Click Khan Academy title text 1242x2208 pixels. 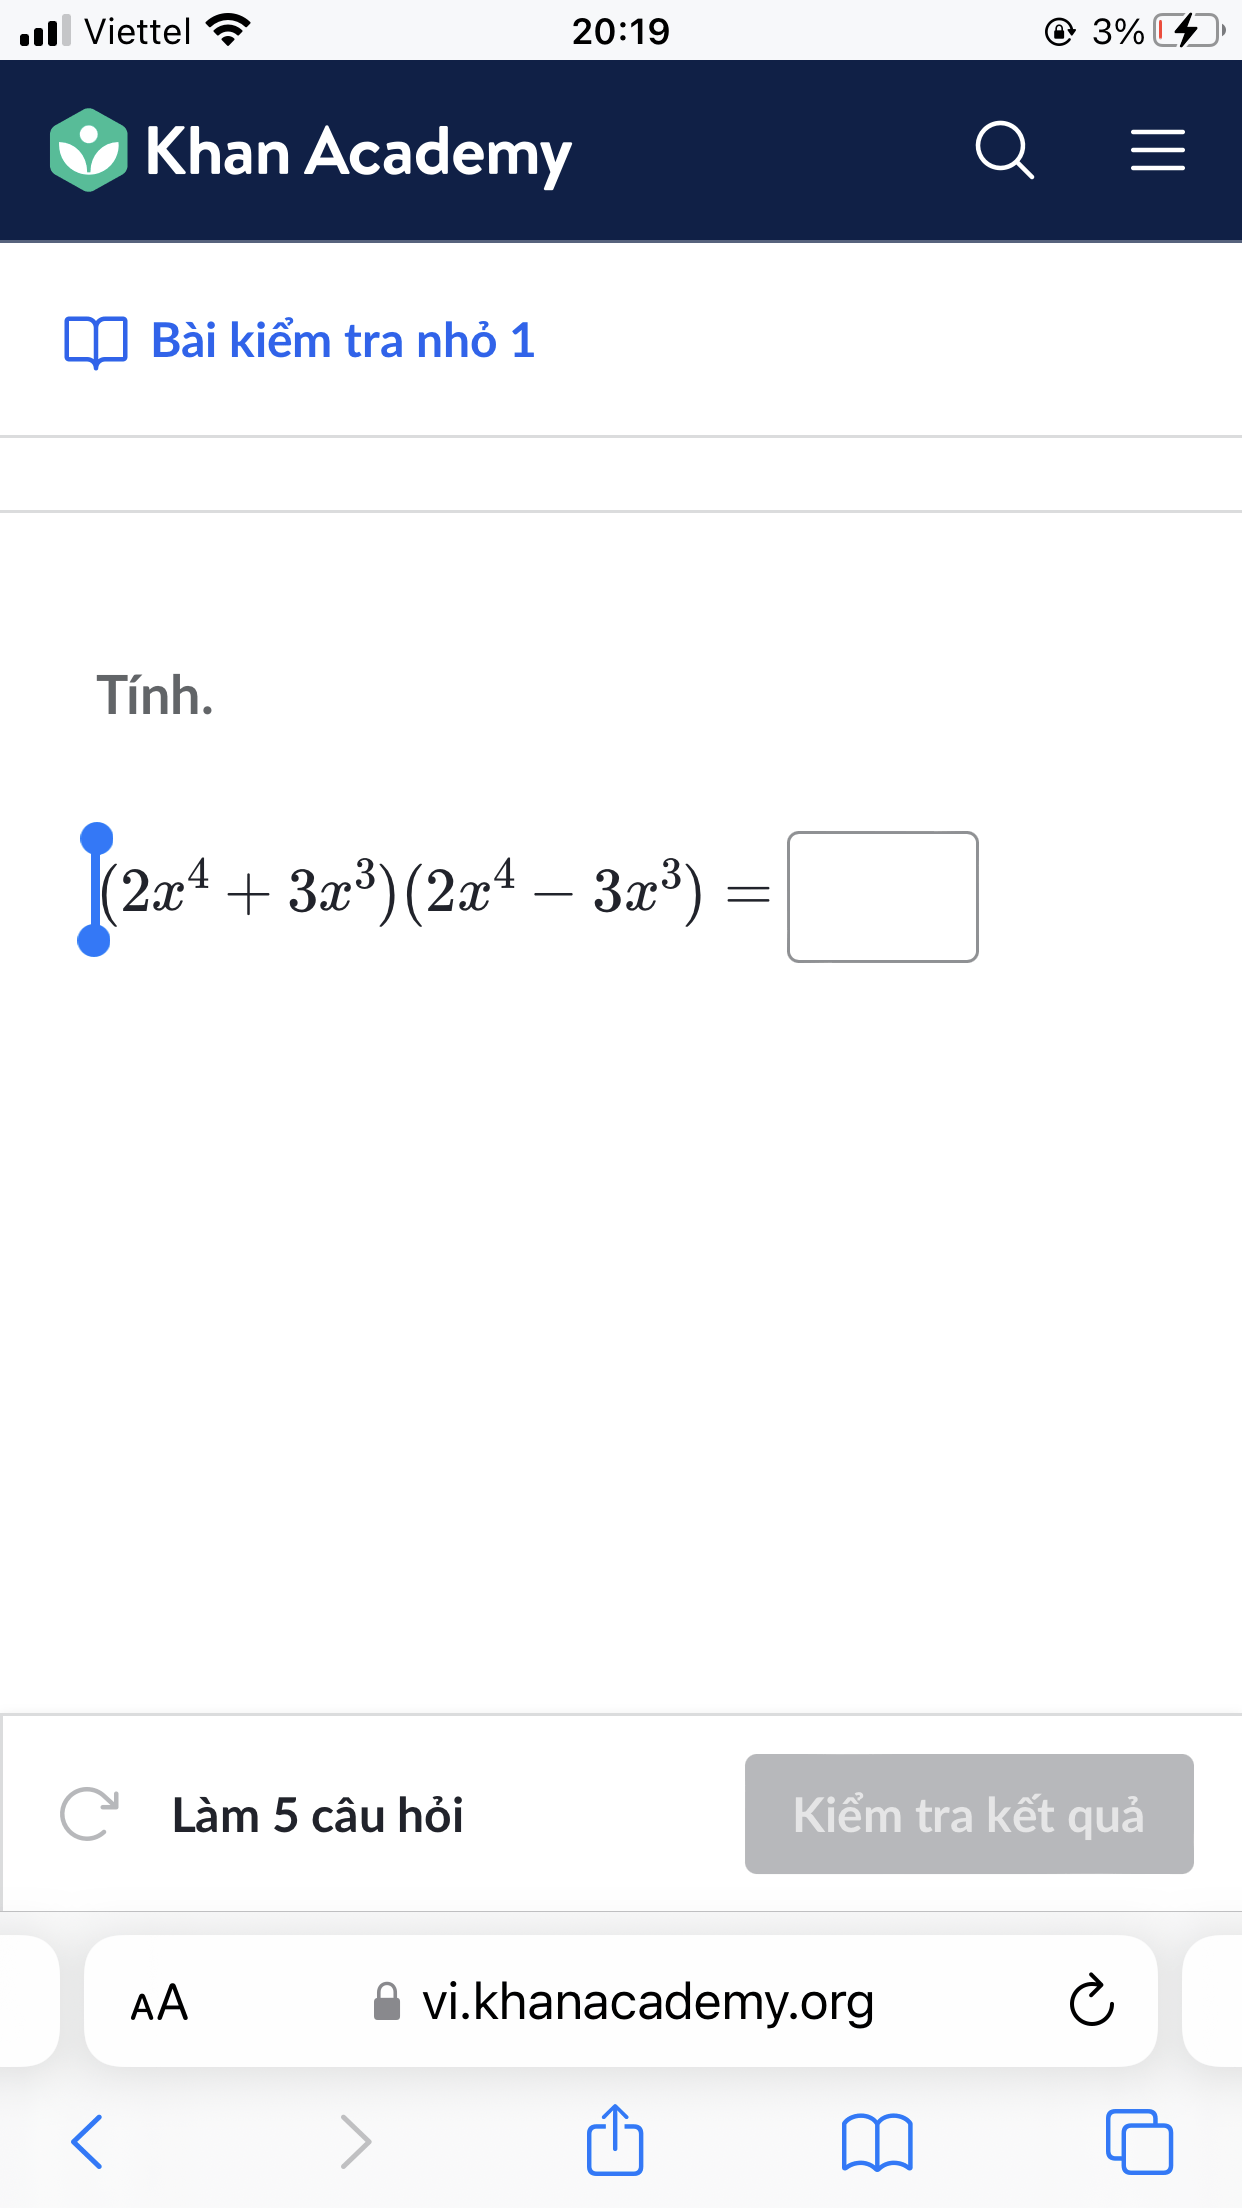coord(358,152)
